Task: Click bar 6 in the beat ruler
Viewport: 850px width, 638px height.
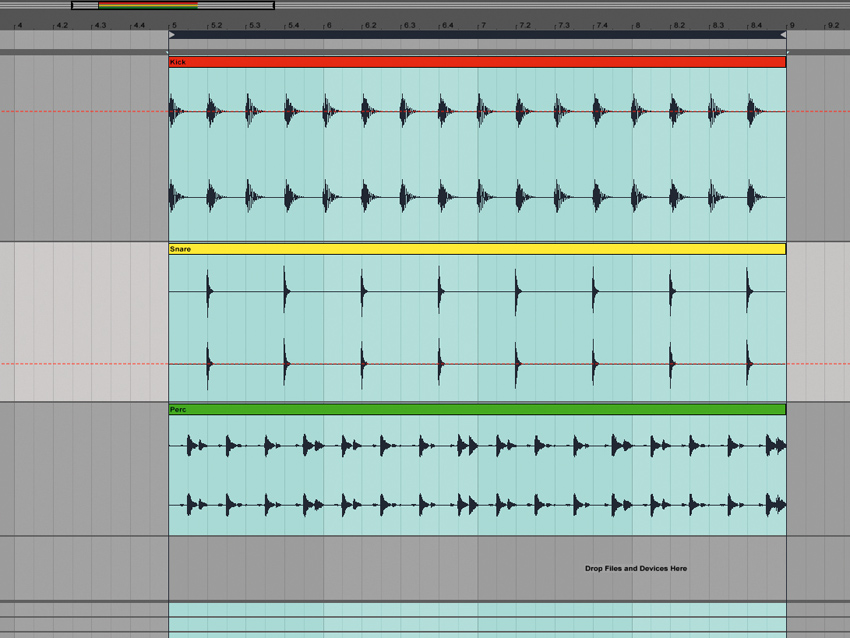Action: pos(329,25)
